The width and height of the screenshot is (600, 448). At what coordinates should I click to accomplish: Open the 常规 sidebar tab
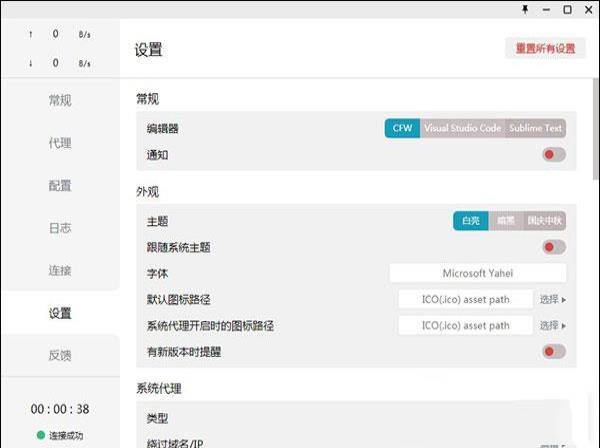[60, 101]
